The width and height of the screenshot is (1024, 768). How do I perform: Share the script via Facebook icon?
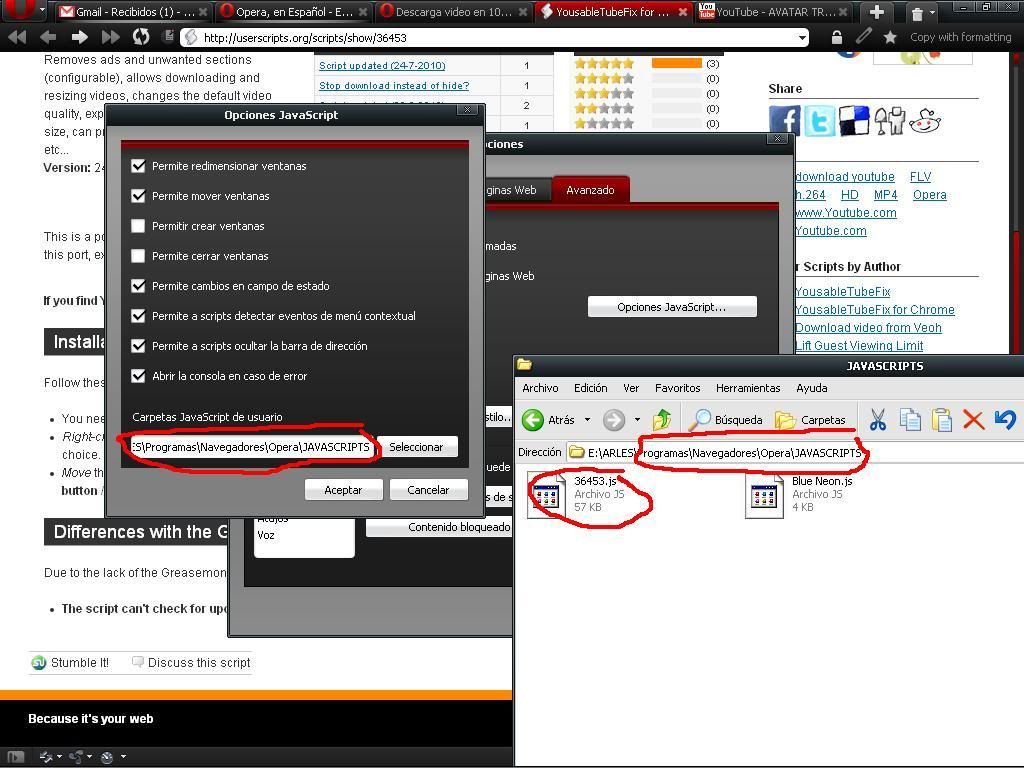coord(785,121)
